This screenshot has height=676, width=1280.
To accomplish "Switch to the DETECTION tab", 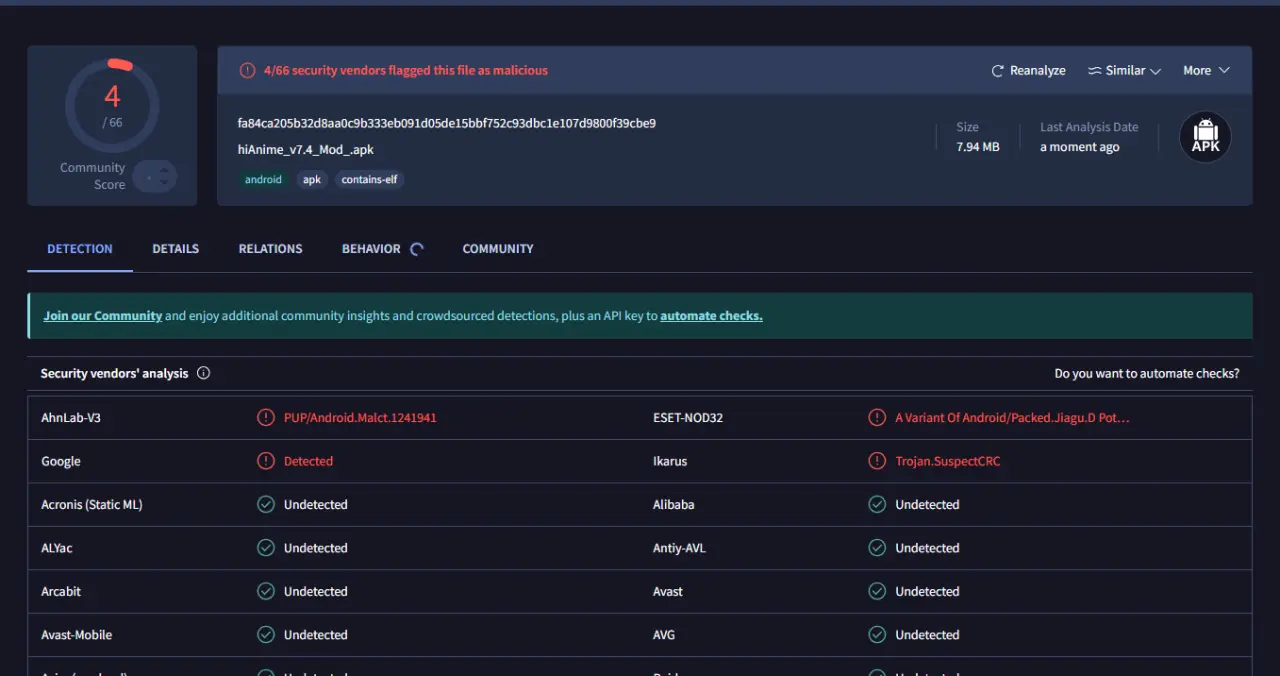I will tap(80, 249).
